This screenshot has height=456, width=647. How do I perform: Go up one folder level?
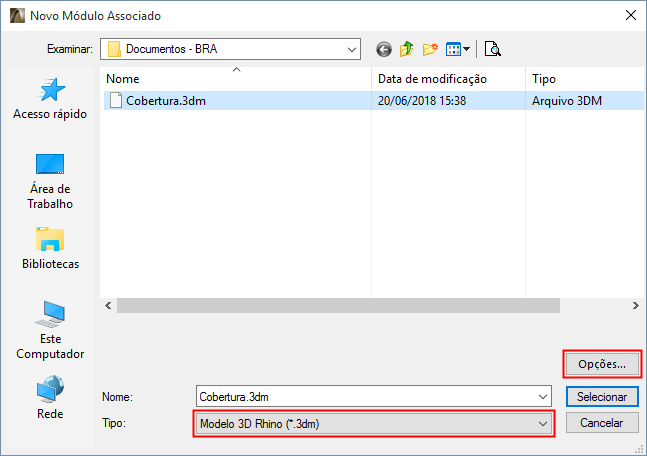(x=407, y=49)
